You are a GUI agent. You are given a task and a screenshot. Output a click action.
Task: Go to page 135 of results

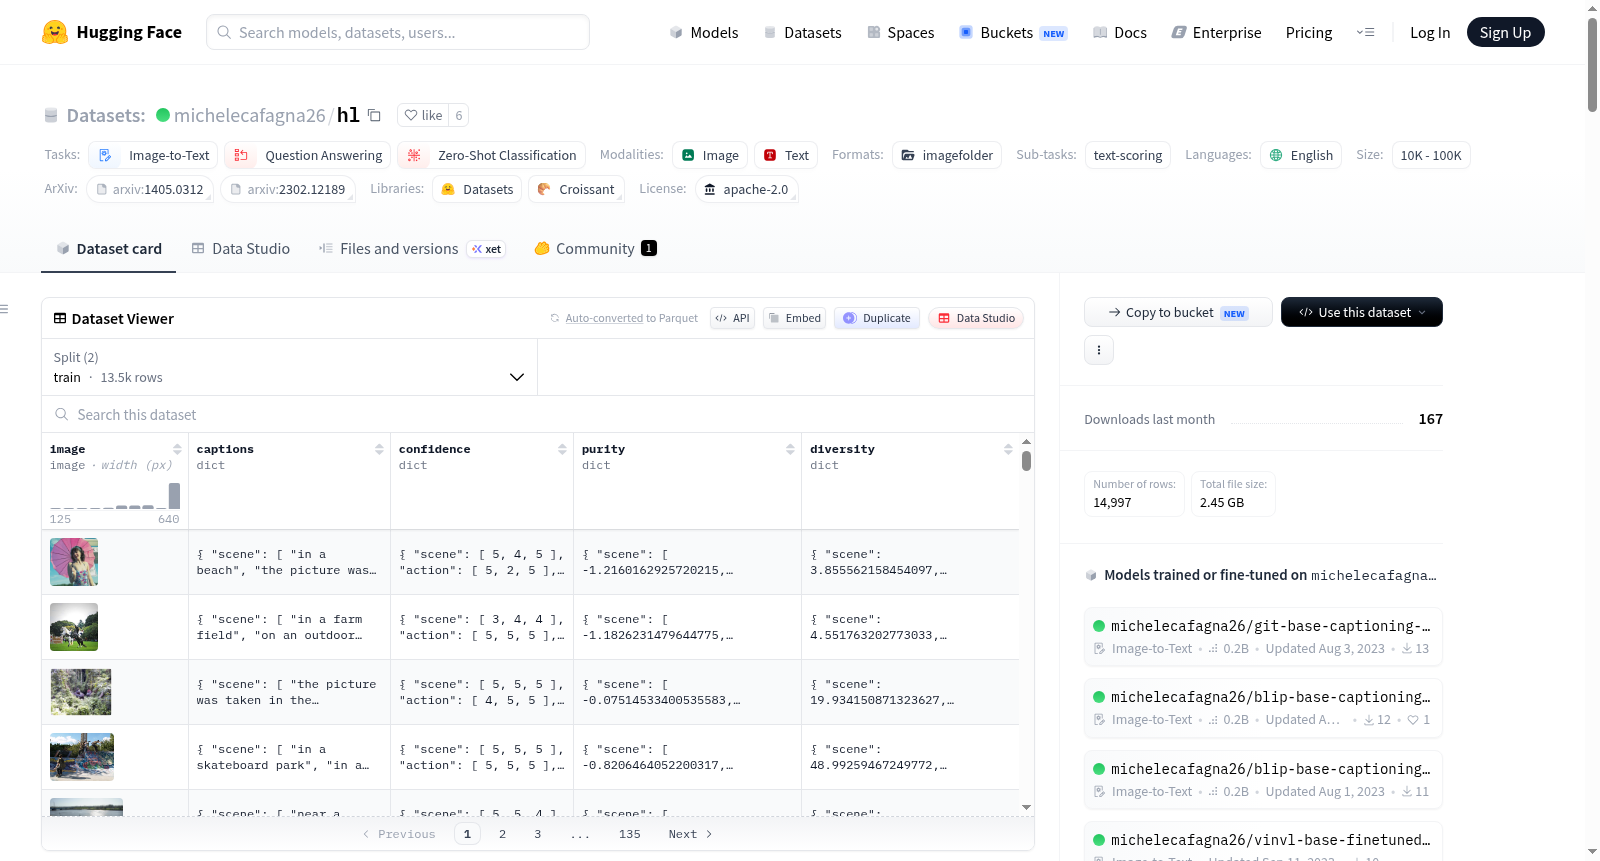tap(630, 834)
